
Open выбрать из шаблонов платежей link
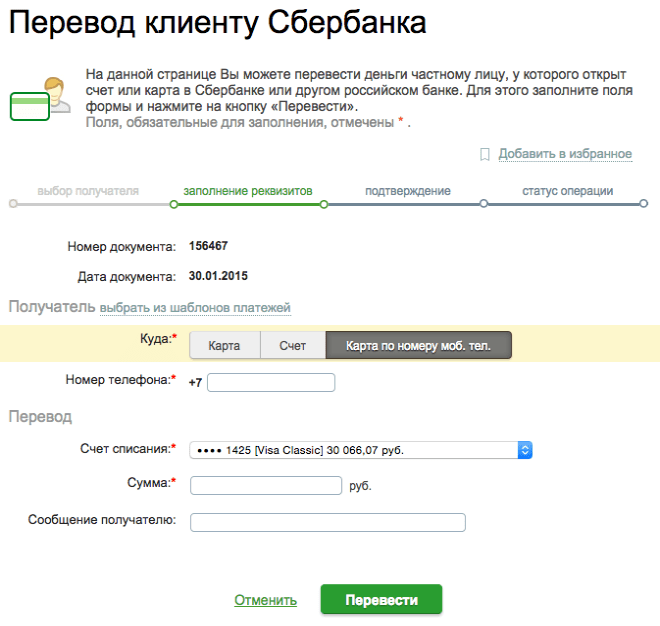coord(195,308)
